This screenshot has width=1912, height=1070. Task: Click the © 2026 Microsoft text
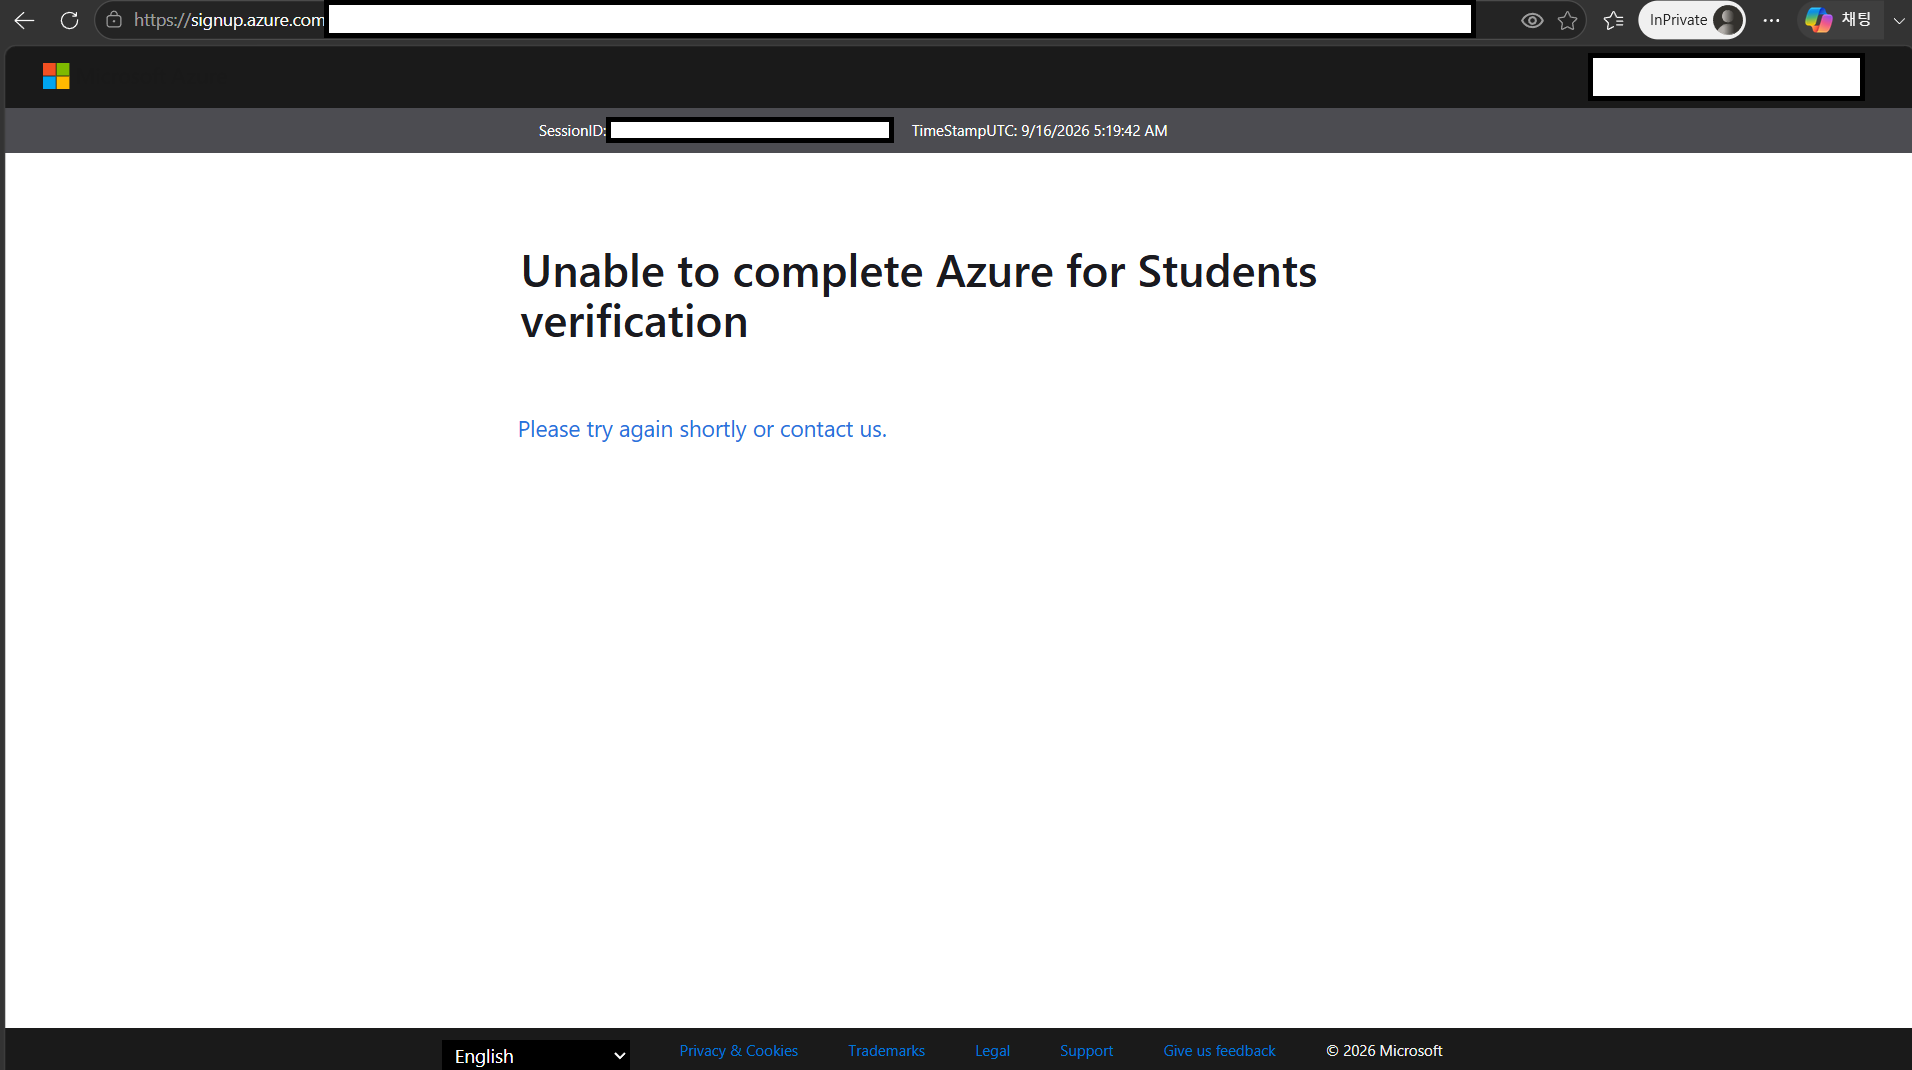pyautogui.click(x=1384, y=1051)
